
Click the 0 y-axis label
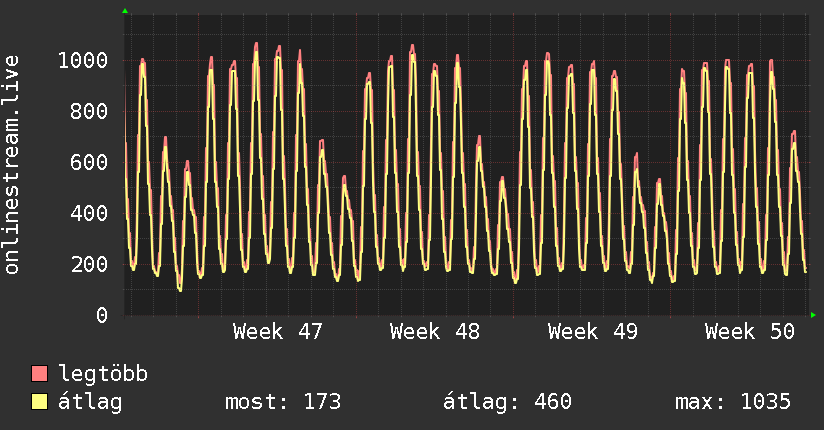coord(102,315)
